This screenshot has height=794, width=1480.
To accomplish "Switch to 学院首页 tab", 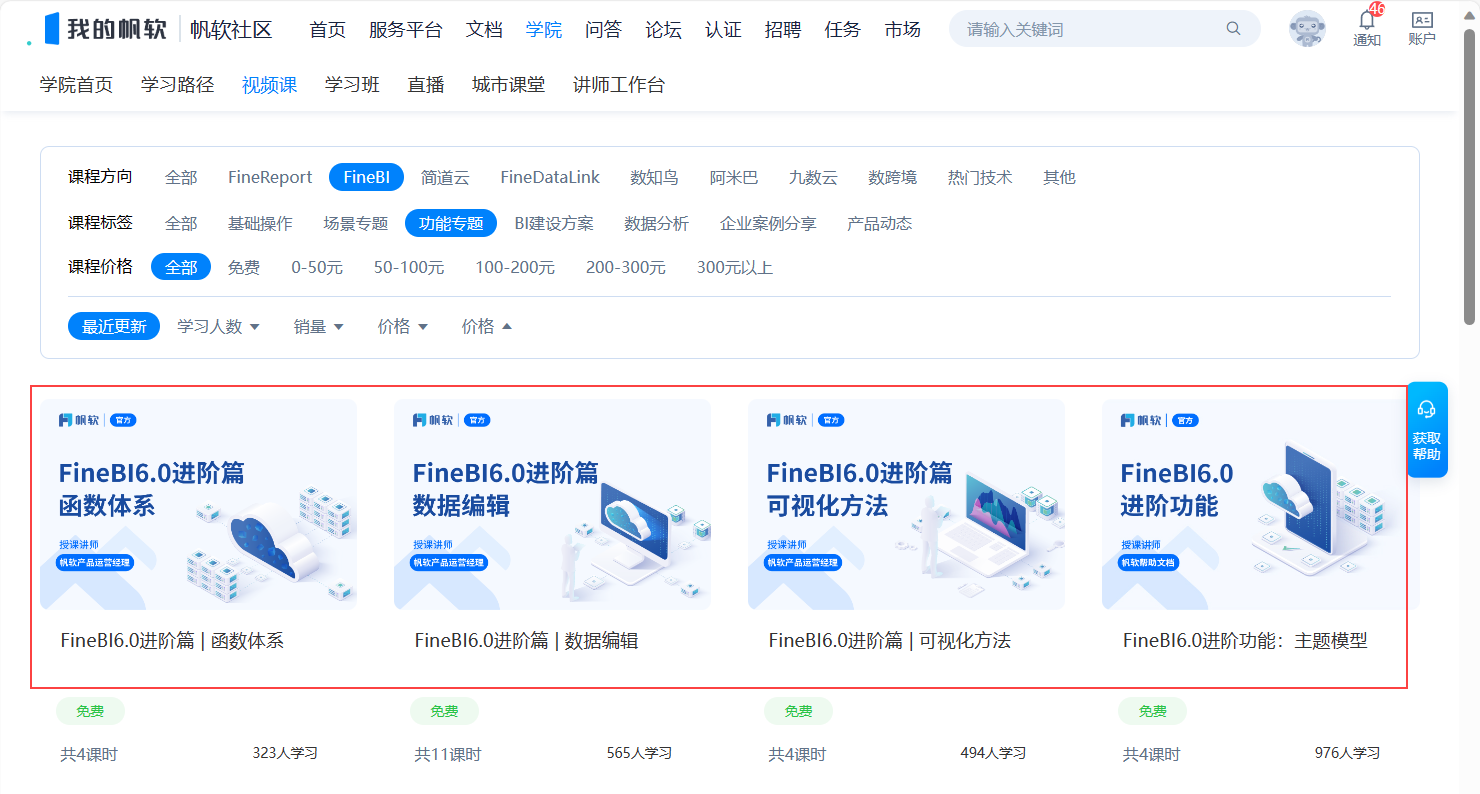I will click(x=76, y=85).
